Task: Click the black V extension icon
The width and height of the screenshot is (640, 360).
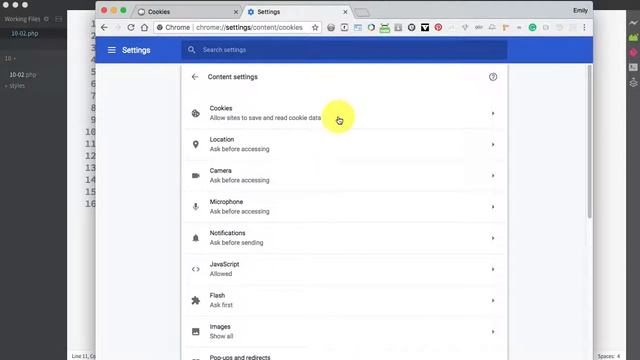Action: (425, 27)
